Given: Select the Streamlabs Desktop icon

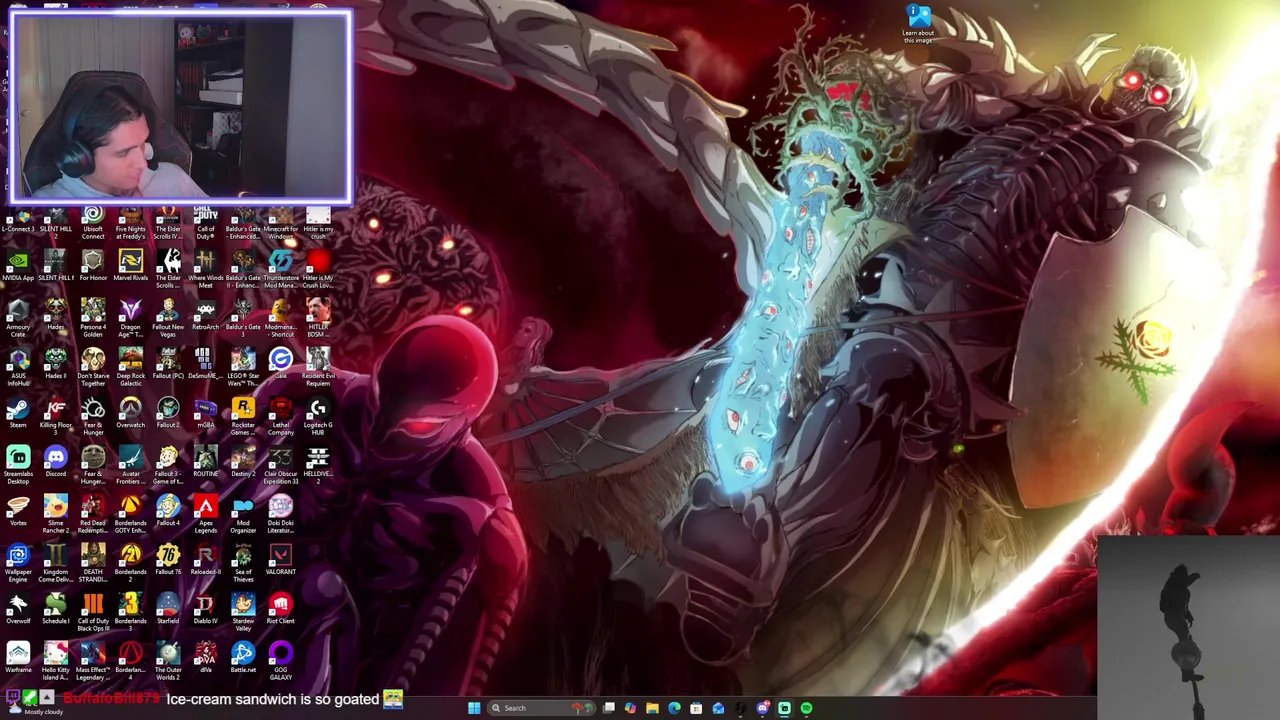Looking at the screenshot, I should pyautogui.click(x=18, y=465).
